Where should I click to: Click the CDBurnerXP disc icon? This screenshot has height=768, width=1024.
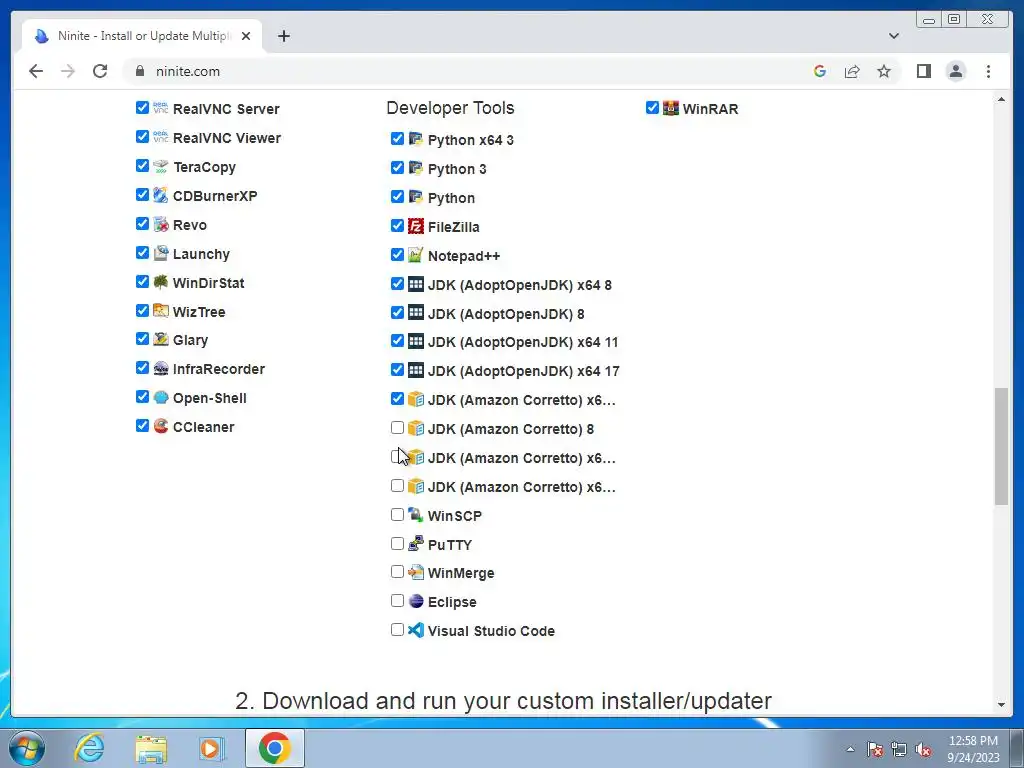point(161,195)
